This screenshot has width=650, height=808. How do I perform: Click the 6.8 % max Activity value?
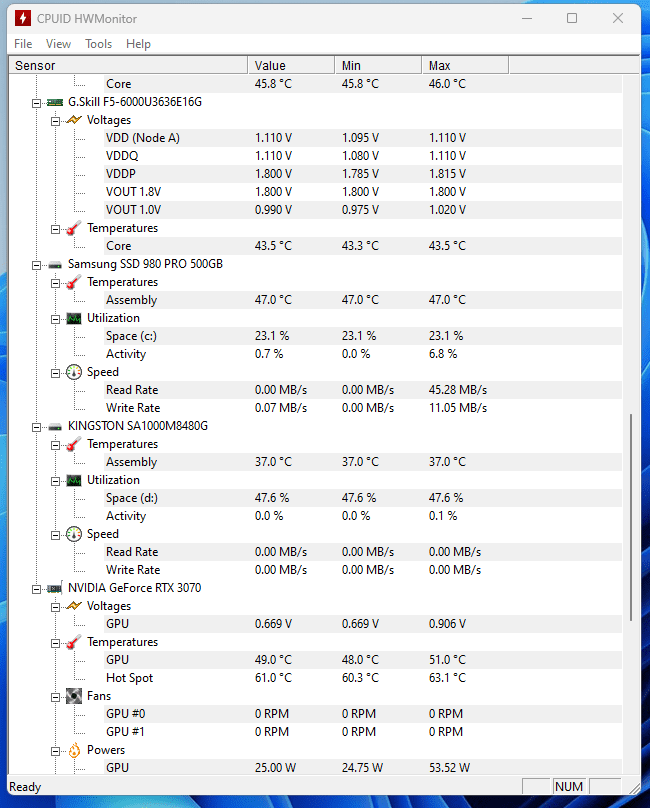click(443, 354)
